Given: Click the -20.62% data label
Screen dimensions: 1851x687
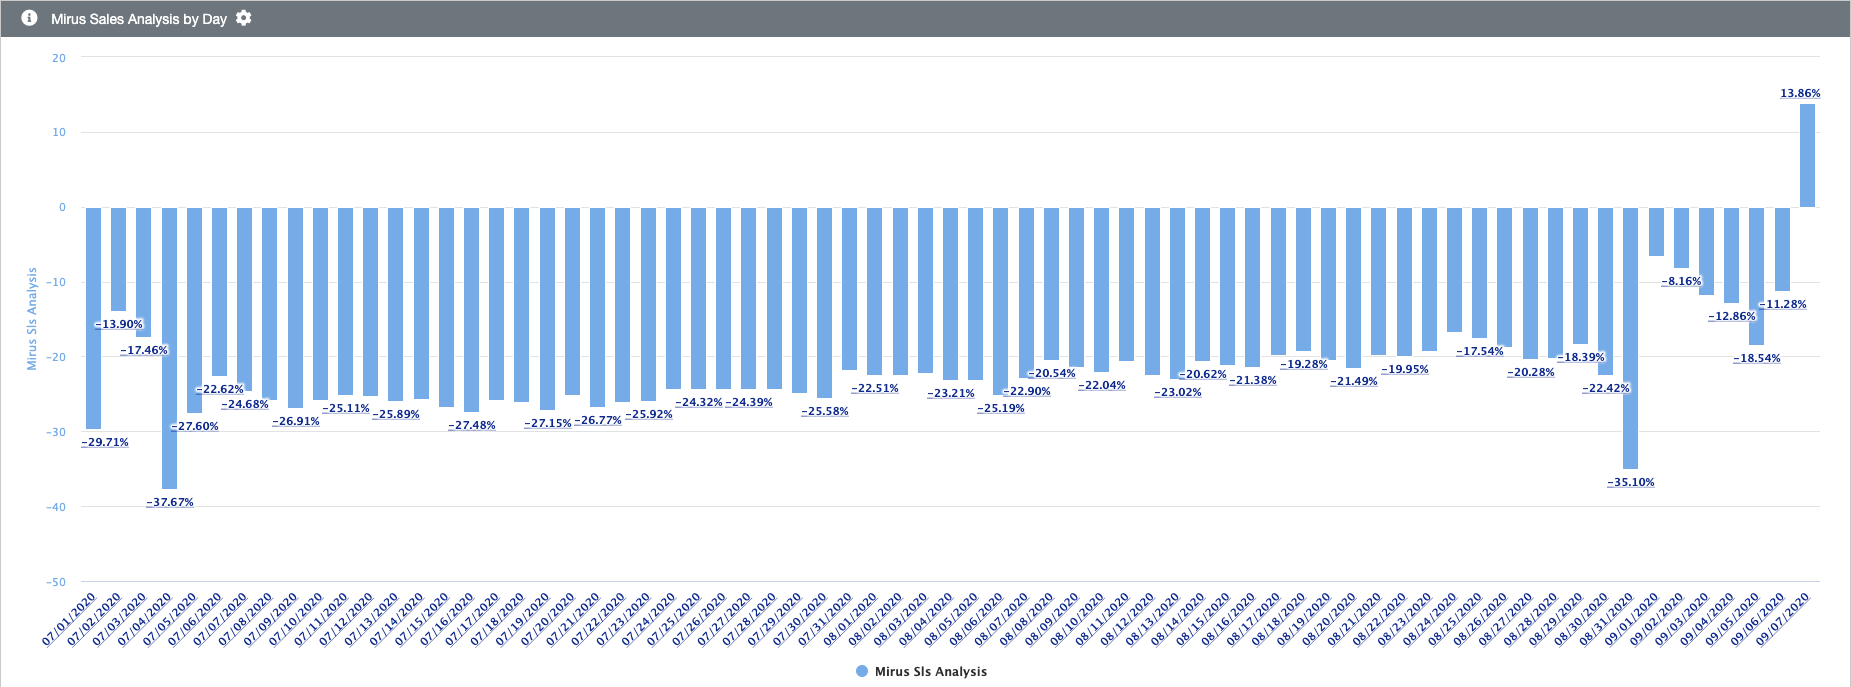Looking at the screenshot, I should (1203, 374).
